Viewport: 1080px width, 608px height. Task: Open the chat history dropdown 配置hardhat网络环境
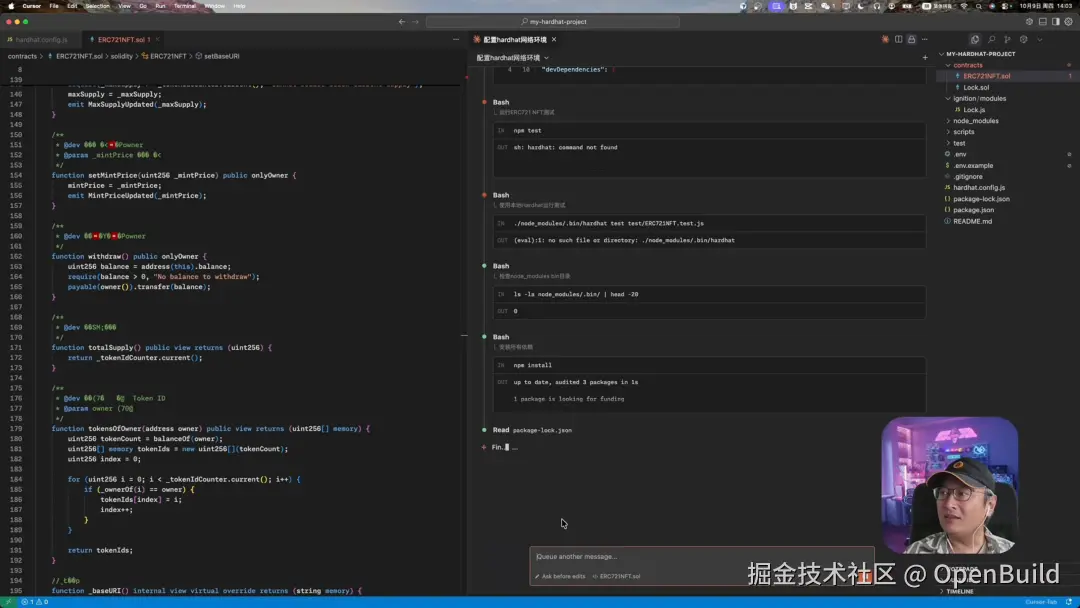pyautogui.click(x=512, y=58)
